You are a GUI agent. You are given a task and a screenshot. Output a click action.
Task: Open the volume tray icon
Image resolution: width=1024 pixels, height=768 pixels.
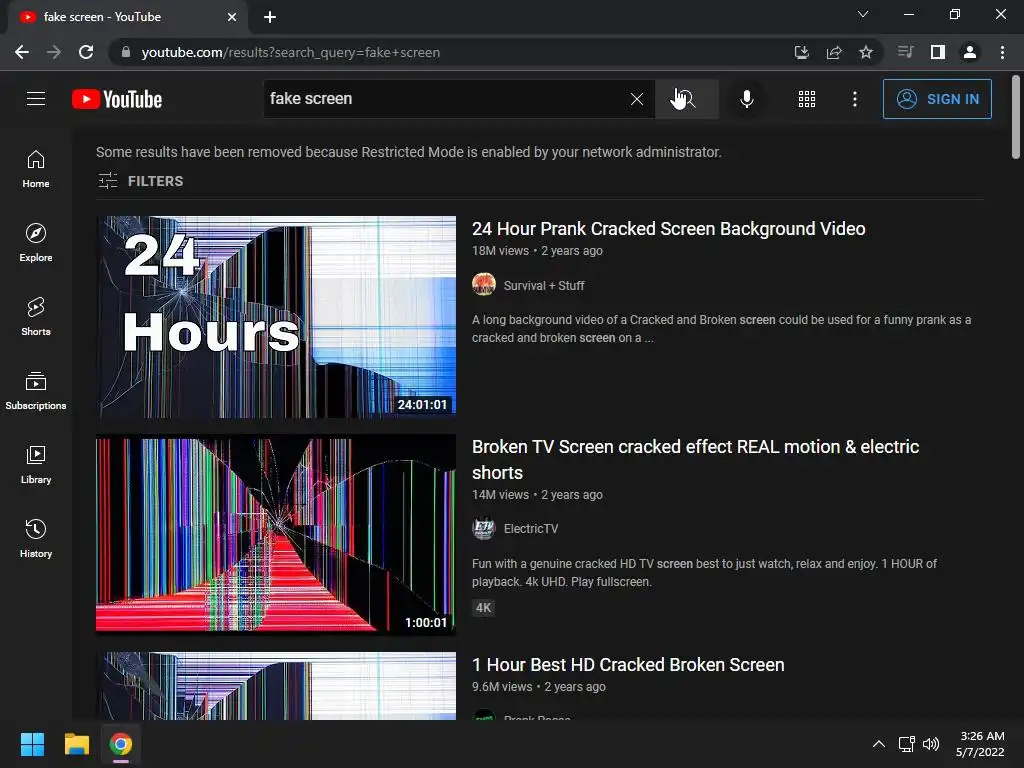pyautogui.click(x=931, y=744)
